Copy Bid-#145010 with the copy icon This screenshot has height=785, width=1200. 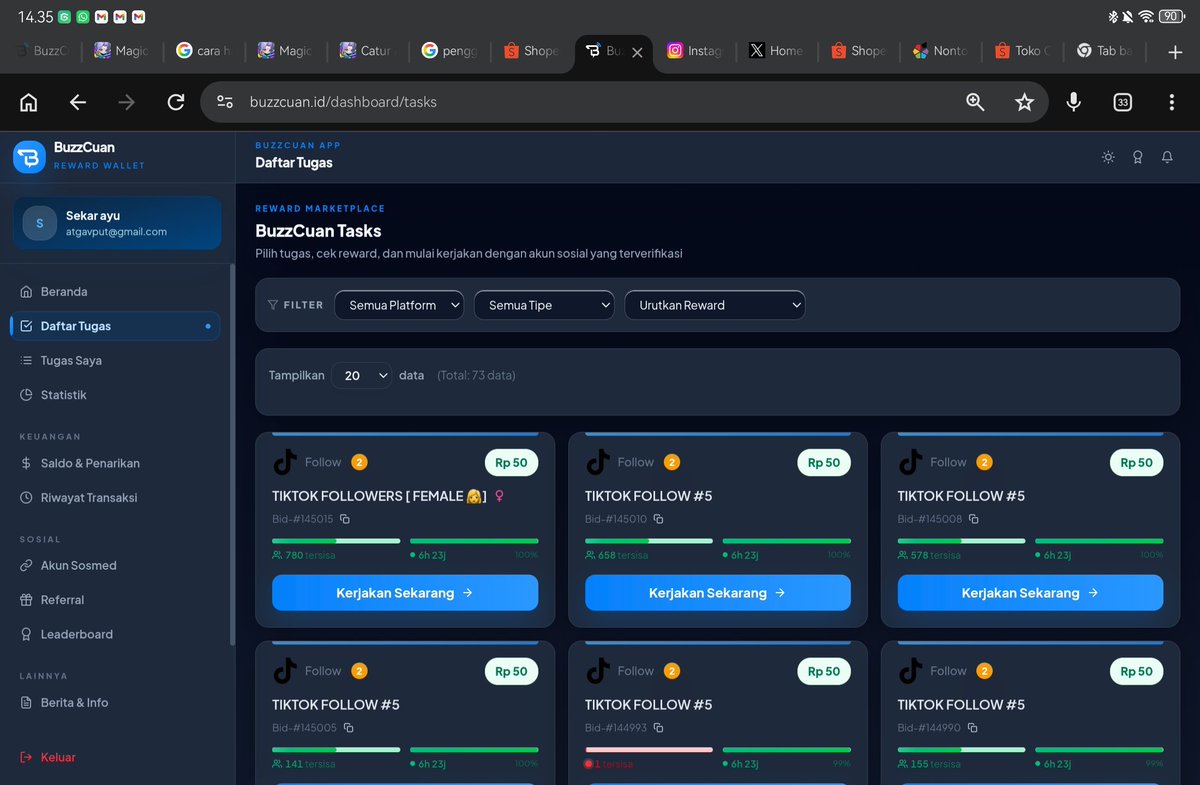[658, 519]
